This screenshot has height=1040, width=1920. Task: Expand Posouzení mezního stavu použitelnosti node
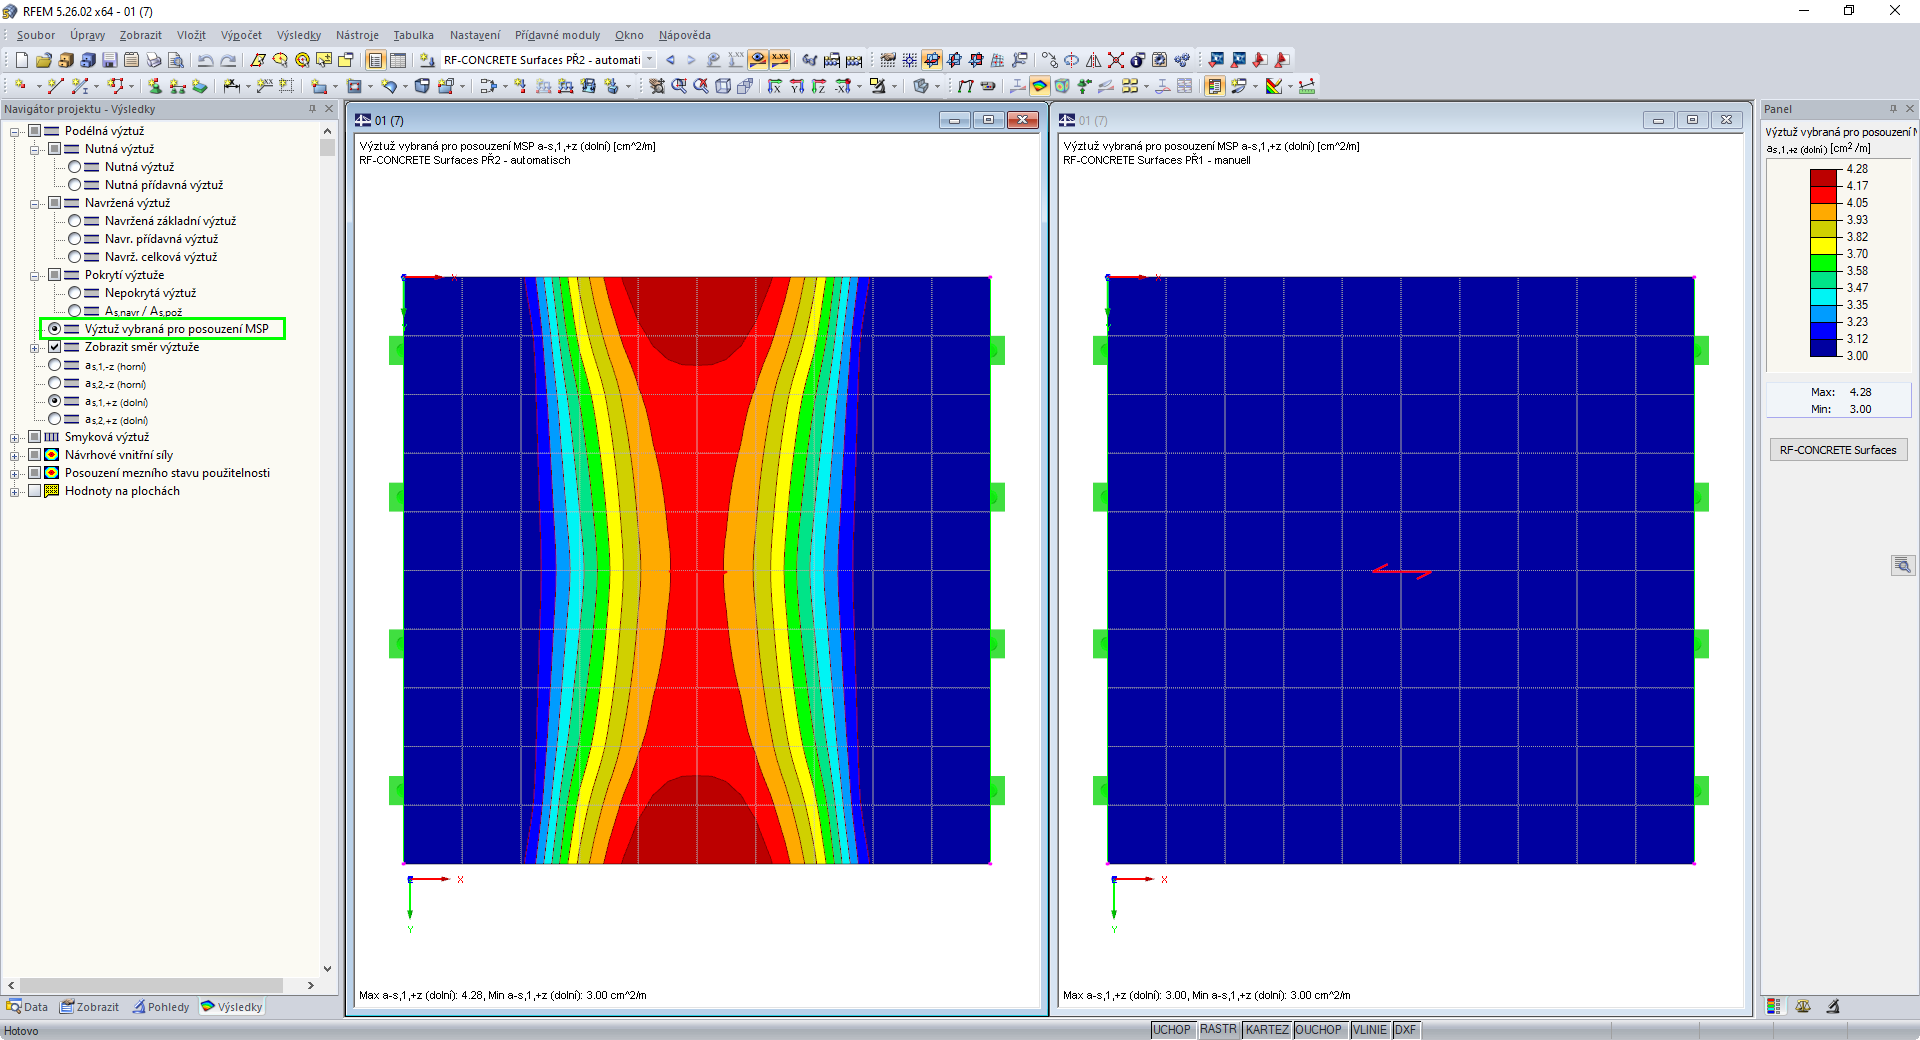coord(15,474)
